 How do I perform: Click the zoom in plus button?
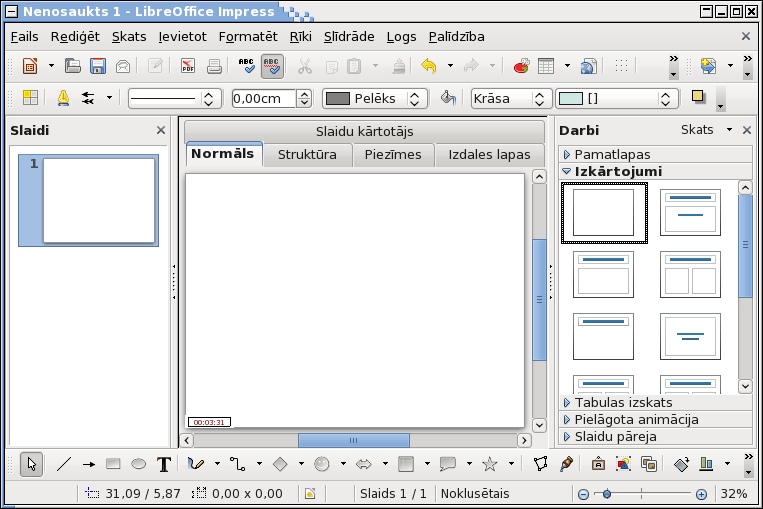point(701,494)
